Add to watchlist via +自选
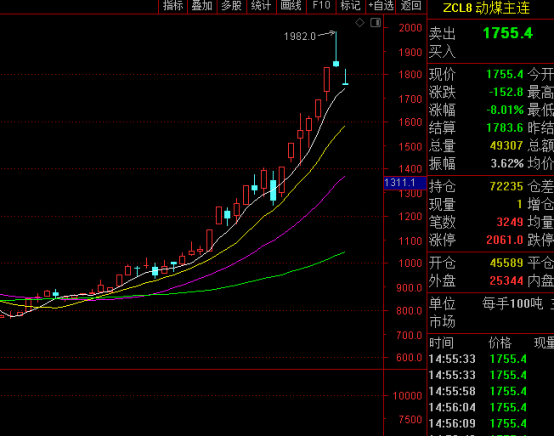554x436 pixels. click(381, 6)
